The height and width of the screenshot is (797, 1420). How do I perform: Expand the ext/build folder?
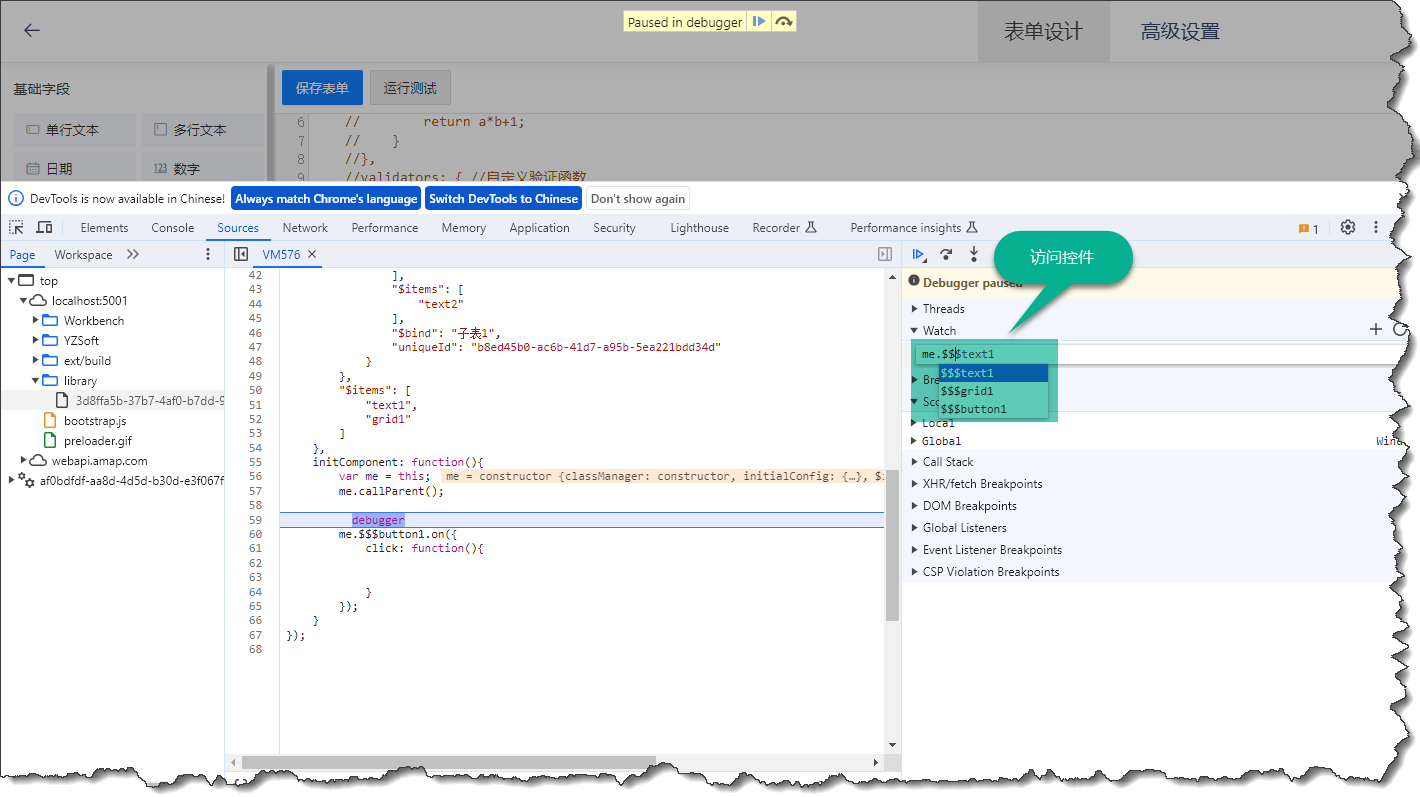coord(36,361)
